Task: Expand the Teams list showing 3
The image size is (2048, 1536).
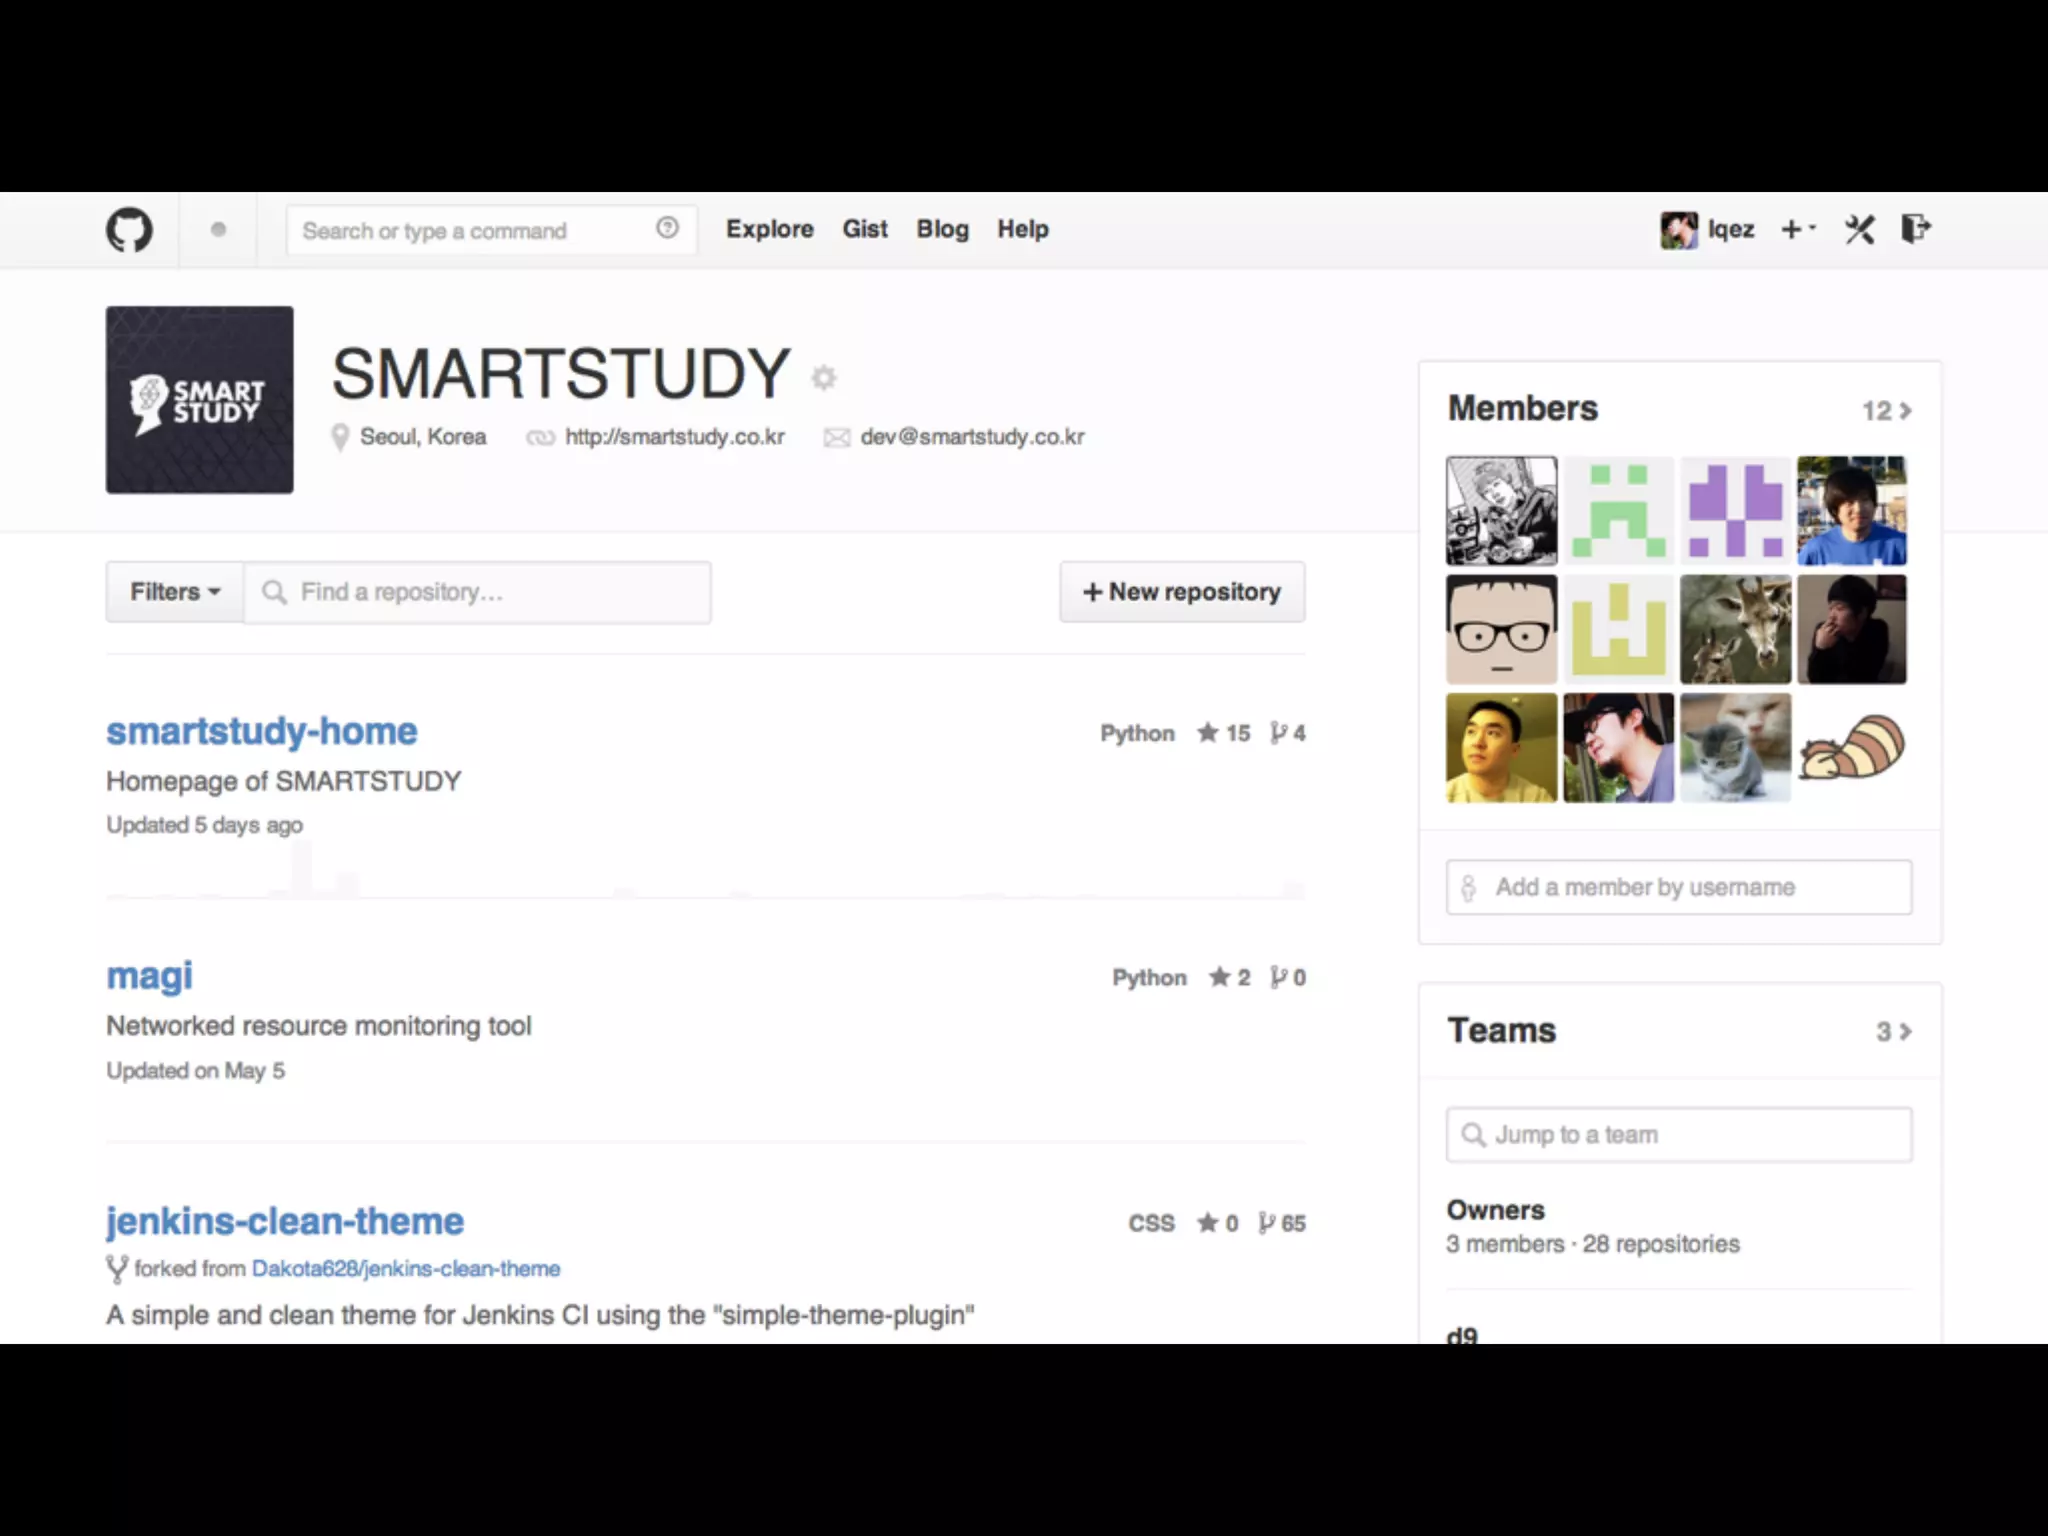Action: pyautogui.click(x=1893, y=1032)
